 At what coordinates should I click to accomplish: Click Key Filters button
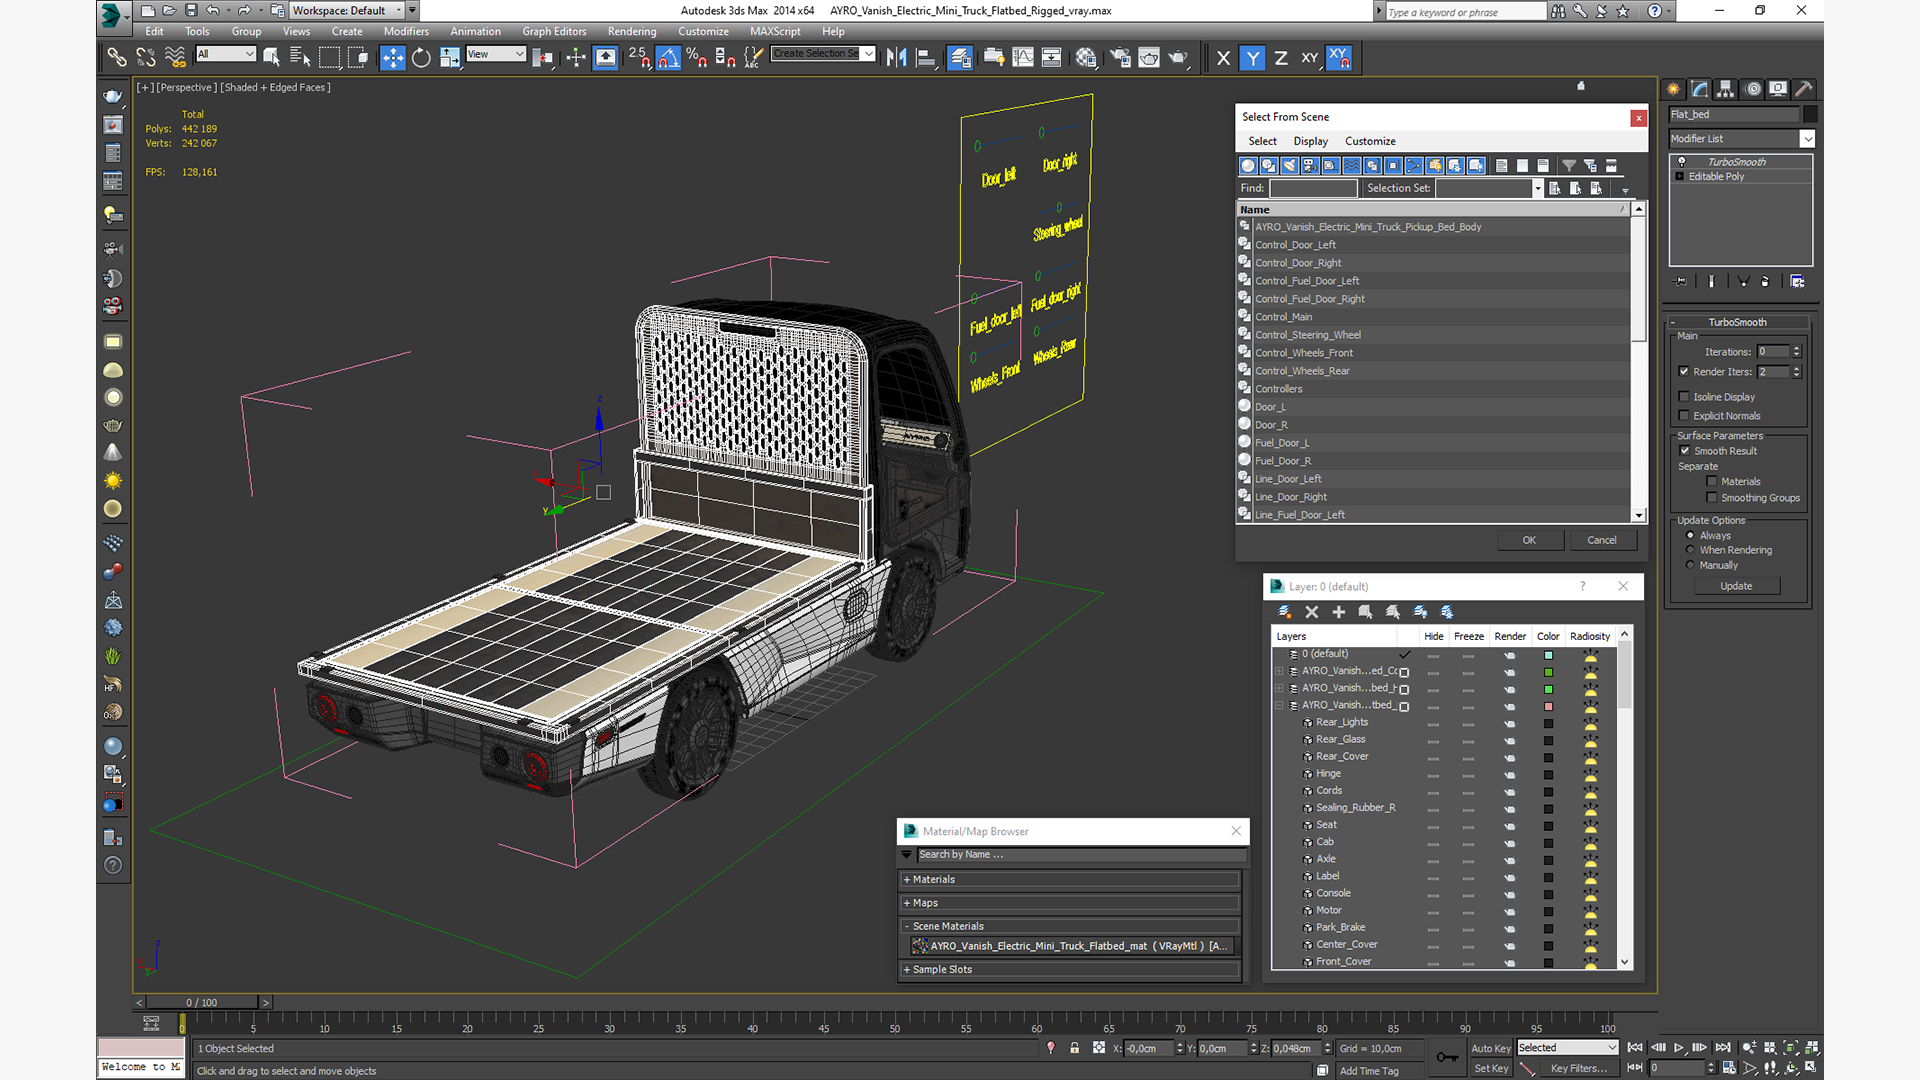coord(1579,1068)
